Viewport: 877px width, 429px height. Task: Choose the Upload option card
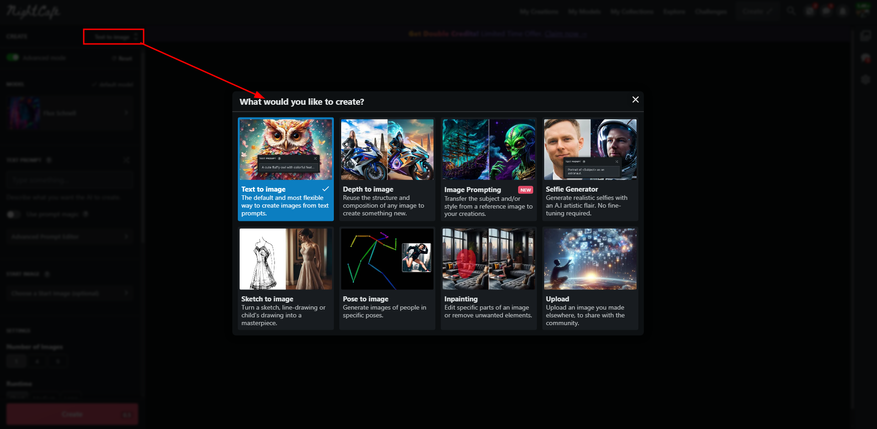tap(590, 278)
